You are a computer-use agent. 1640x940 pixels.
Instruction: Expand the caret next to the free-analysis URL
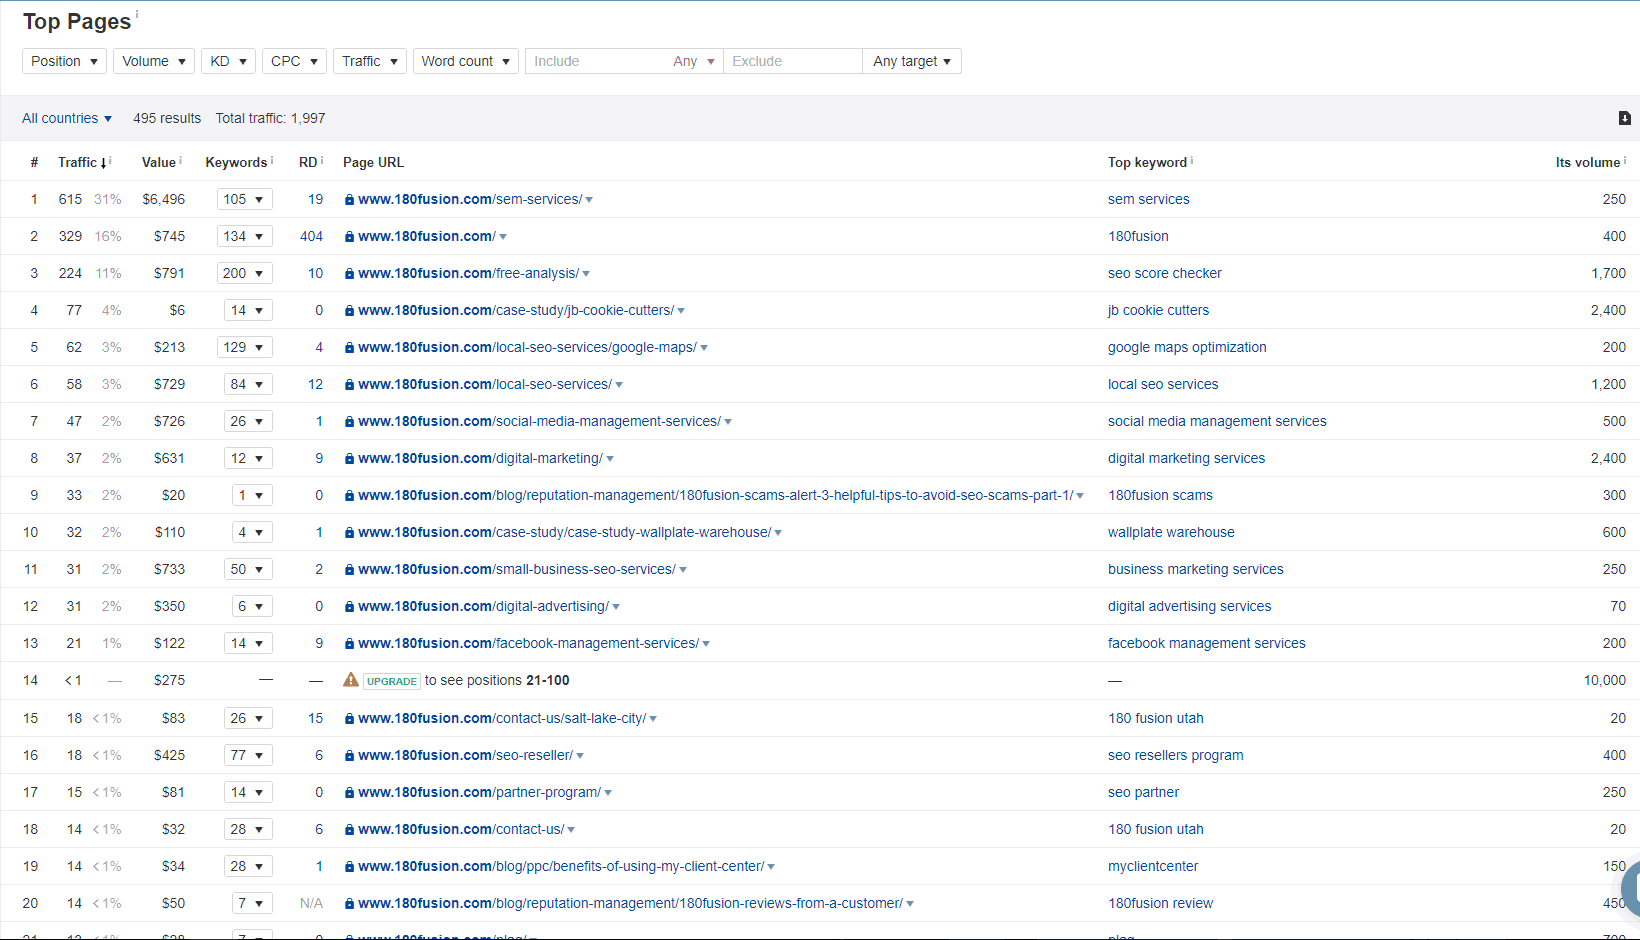tap(587, 273)
